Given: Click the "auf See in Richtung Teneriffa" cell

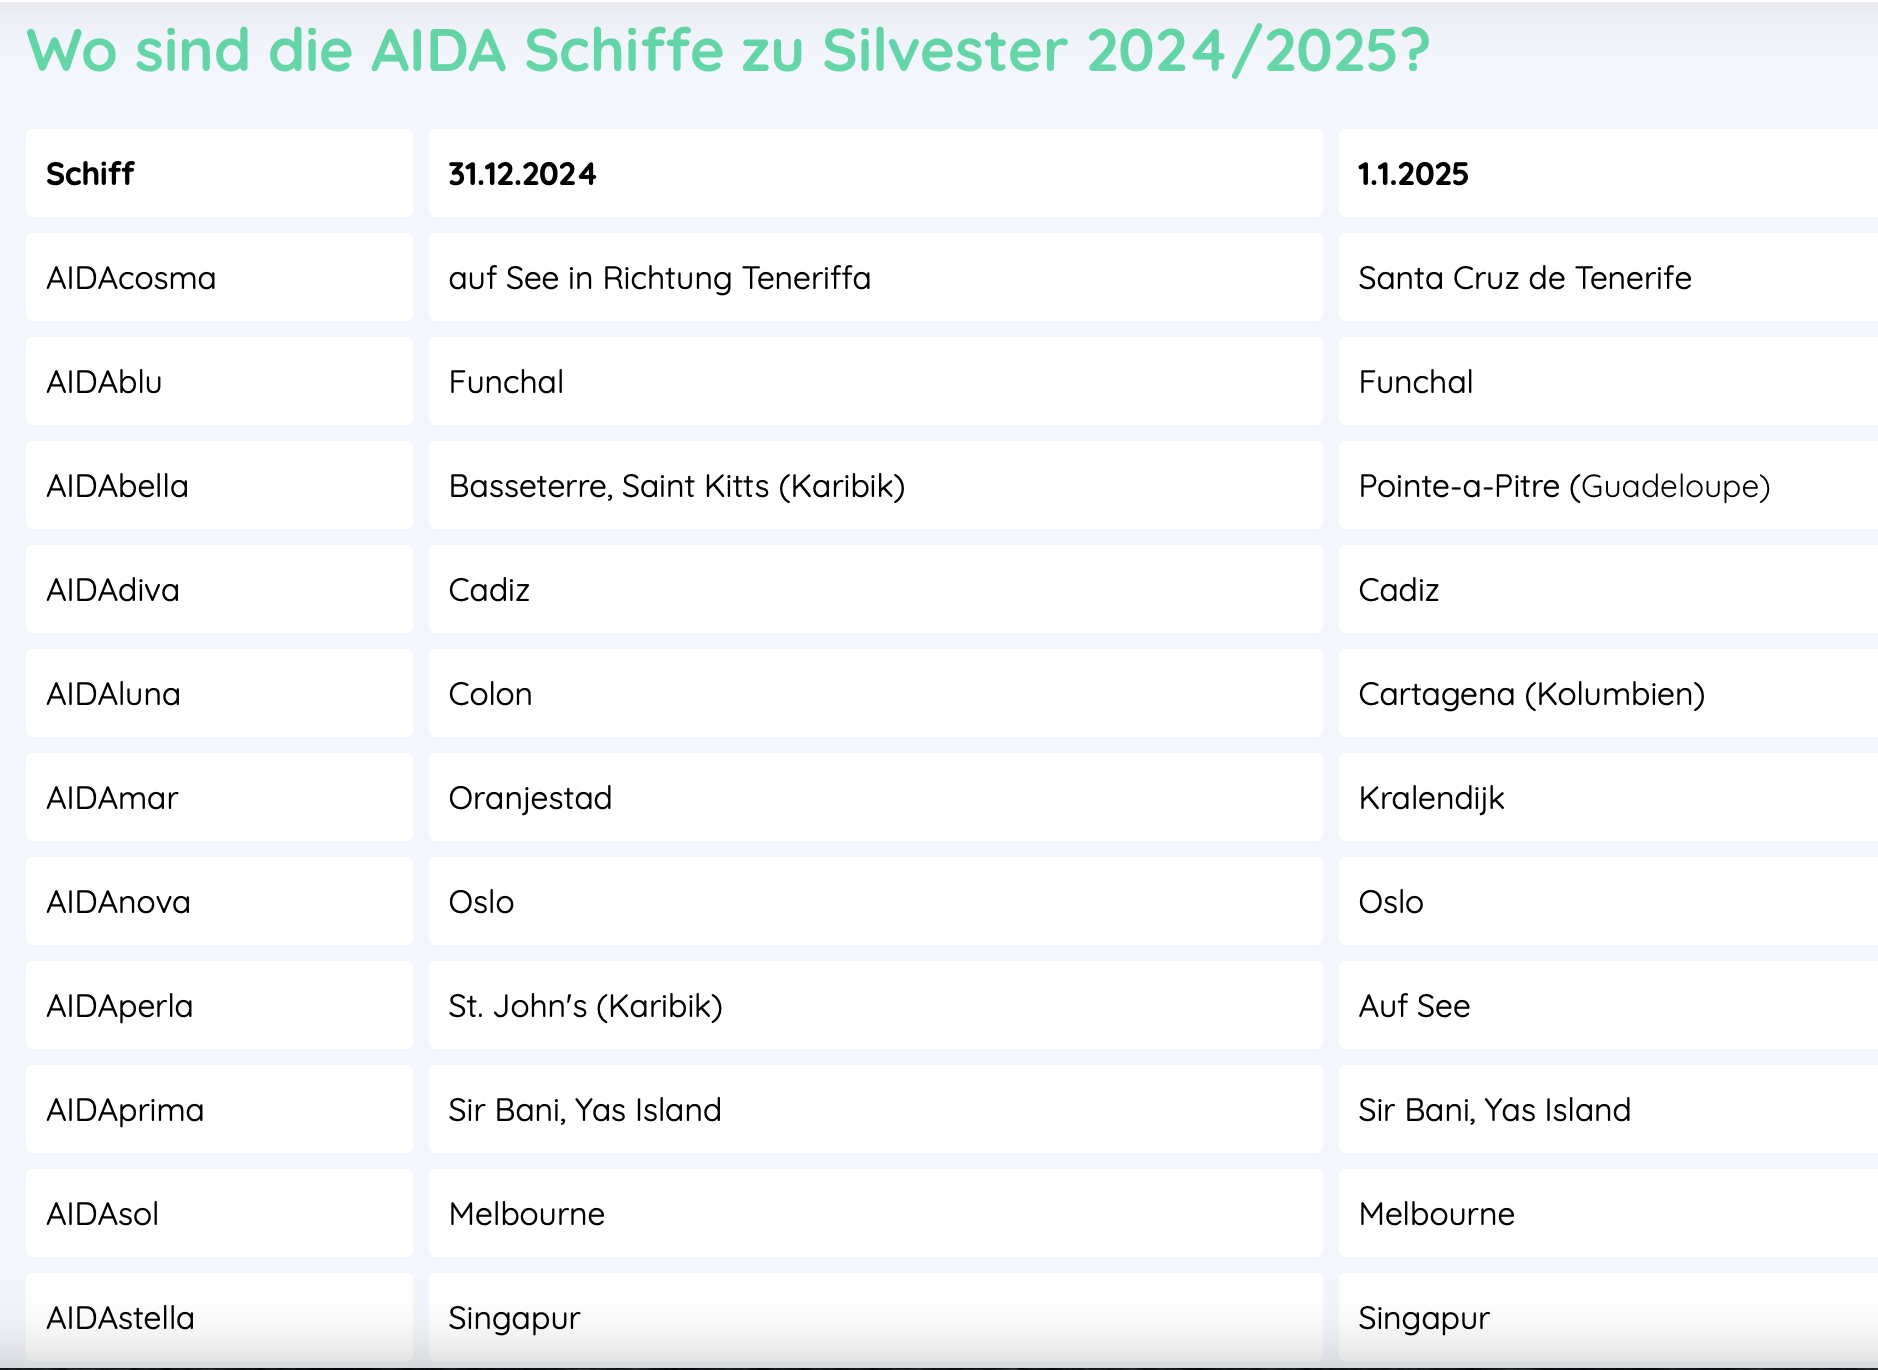Looking at the screenshot, I should click(x=659, y=278).
